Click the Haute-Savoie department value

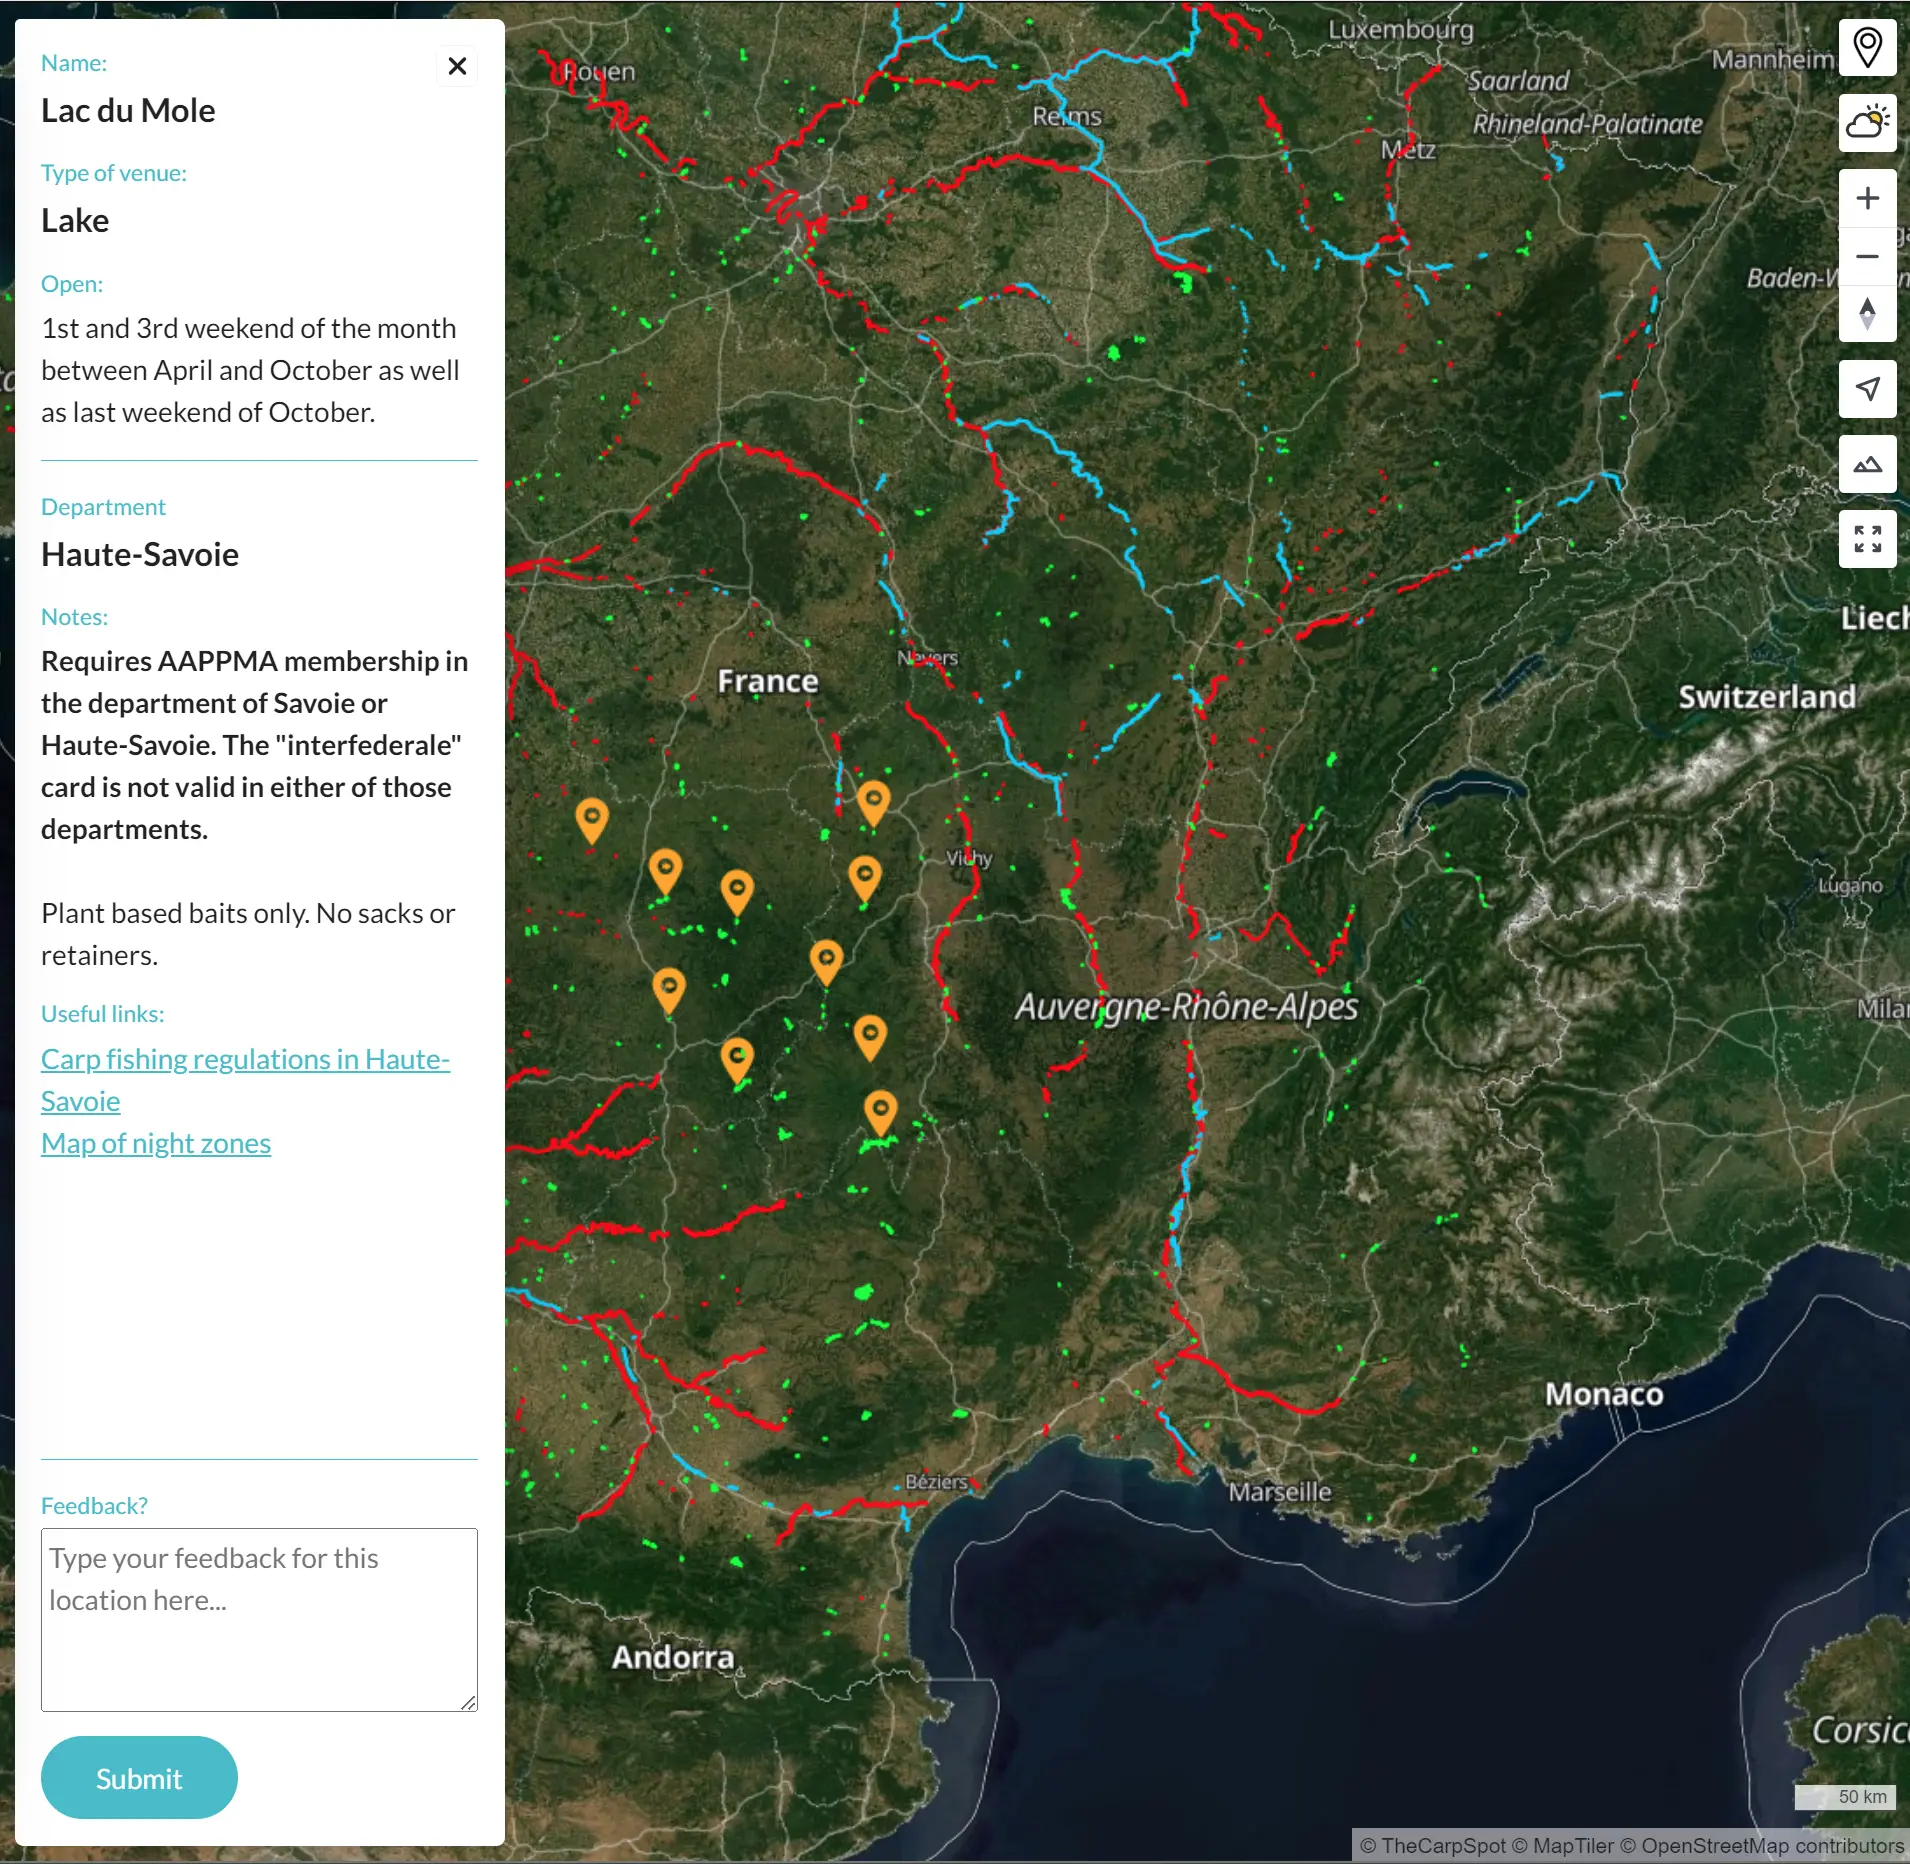(140, 554)
